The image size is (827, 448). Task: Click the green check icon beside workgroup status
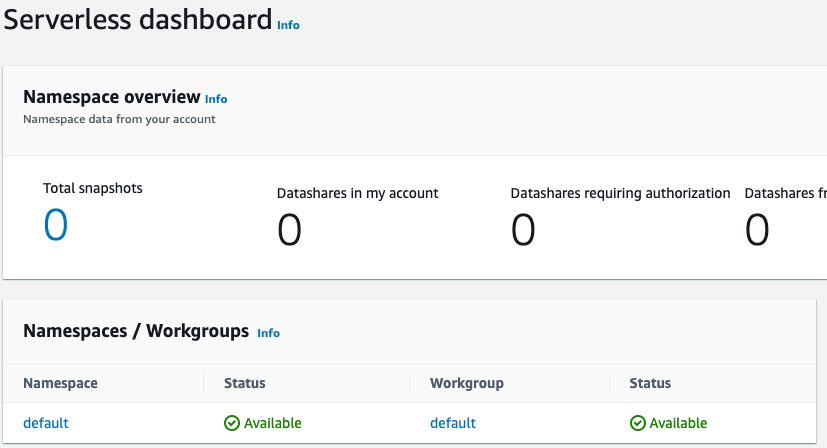coord(638,423)
